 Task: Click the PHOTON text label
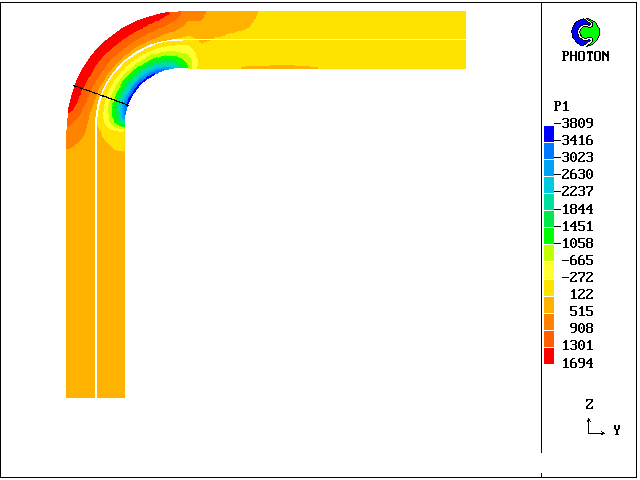tap(585, 57)
